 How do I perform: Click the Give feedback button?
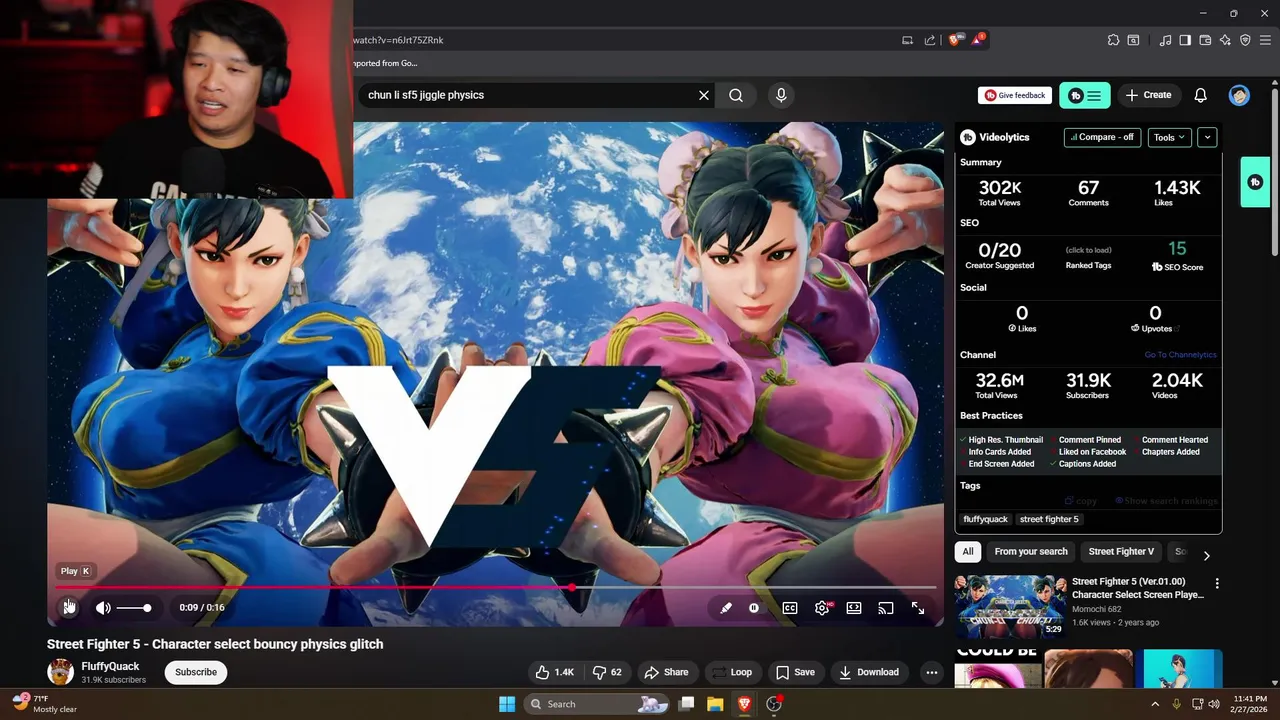(x=1015, y=95)
